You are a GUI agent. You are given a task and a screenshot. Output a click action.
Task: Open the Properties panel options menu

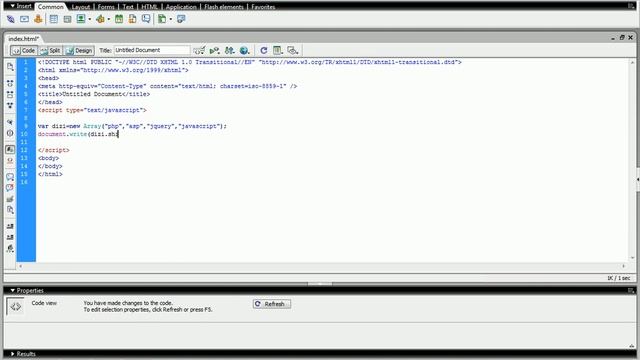click(631, 291)
